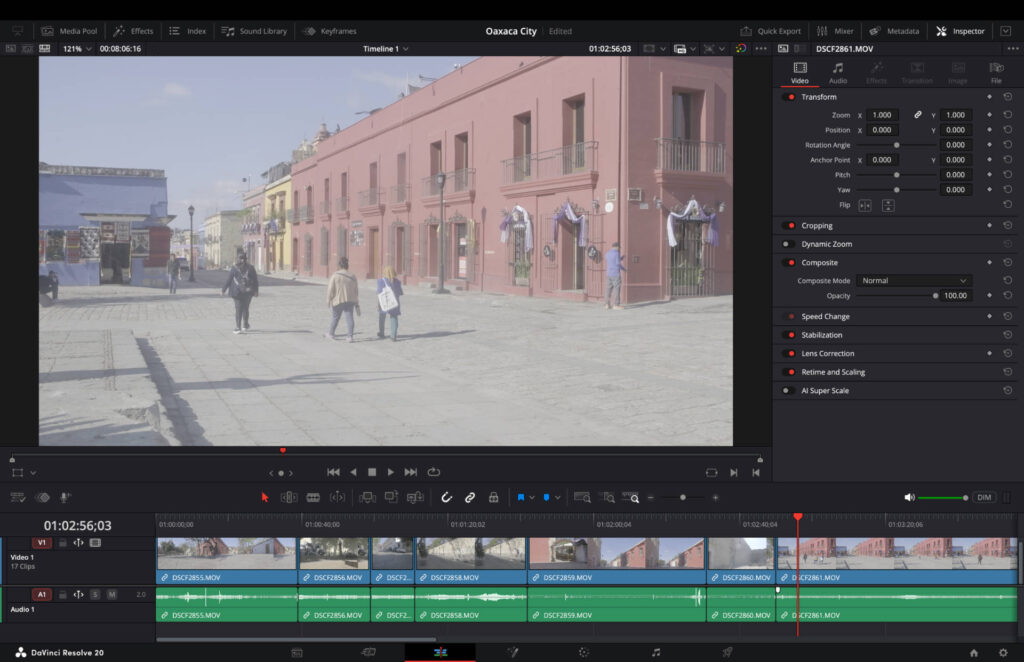
Task: Switch to the Audio tab in Inspector
Action: 838,73
